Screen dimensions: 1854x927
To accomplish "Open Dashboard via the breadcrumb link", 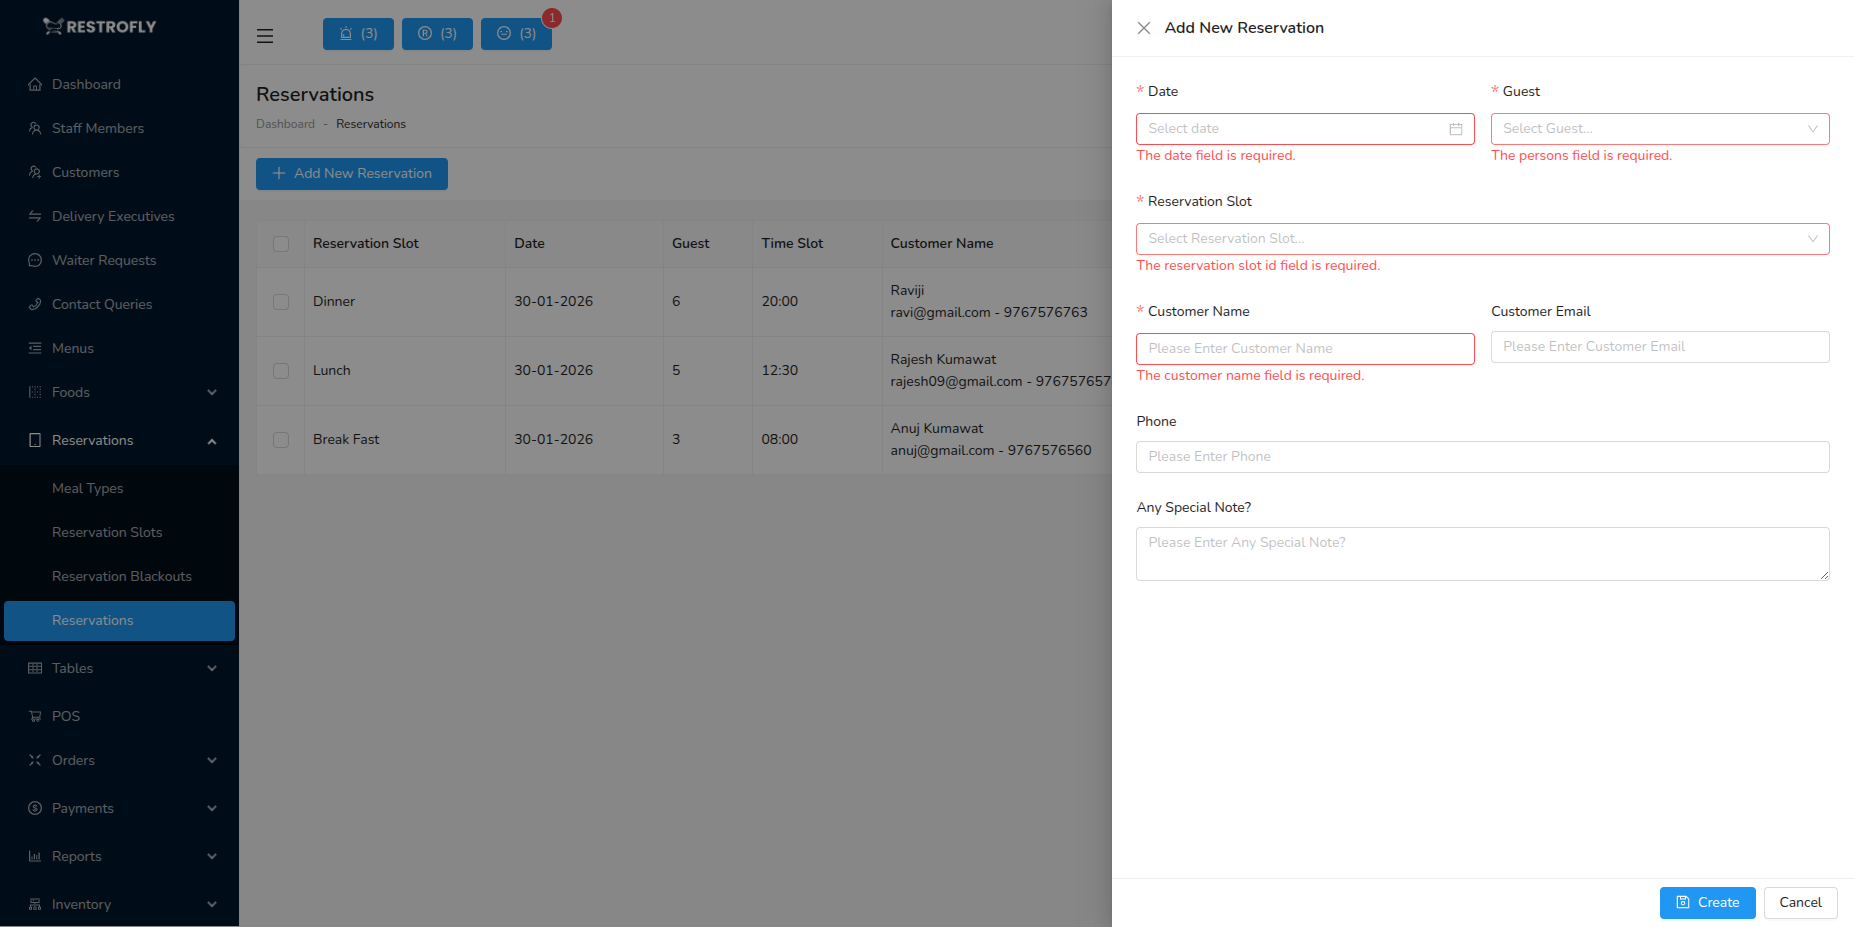I will (x=285, y=123).
